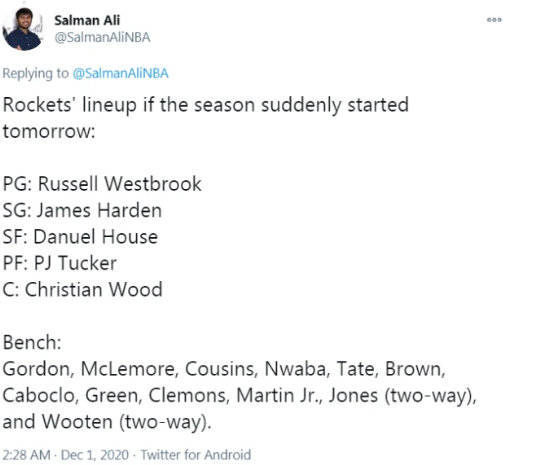Select the 'PG: Russell Westbrook' line
Viewport: 535px width, 465px height.
tap(102, 184)
